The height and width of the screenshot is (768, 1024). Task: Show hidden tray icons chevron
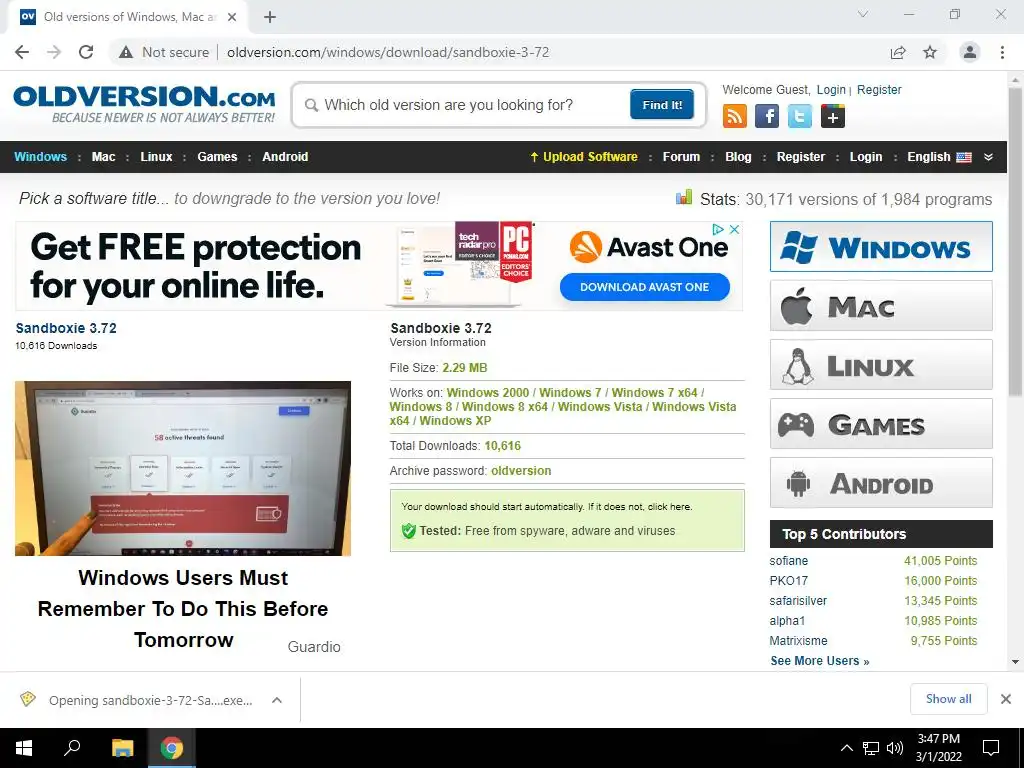[846, 748]
